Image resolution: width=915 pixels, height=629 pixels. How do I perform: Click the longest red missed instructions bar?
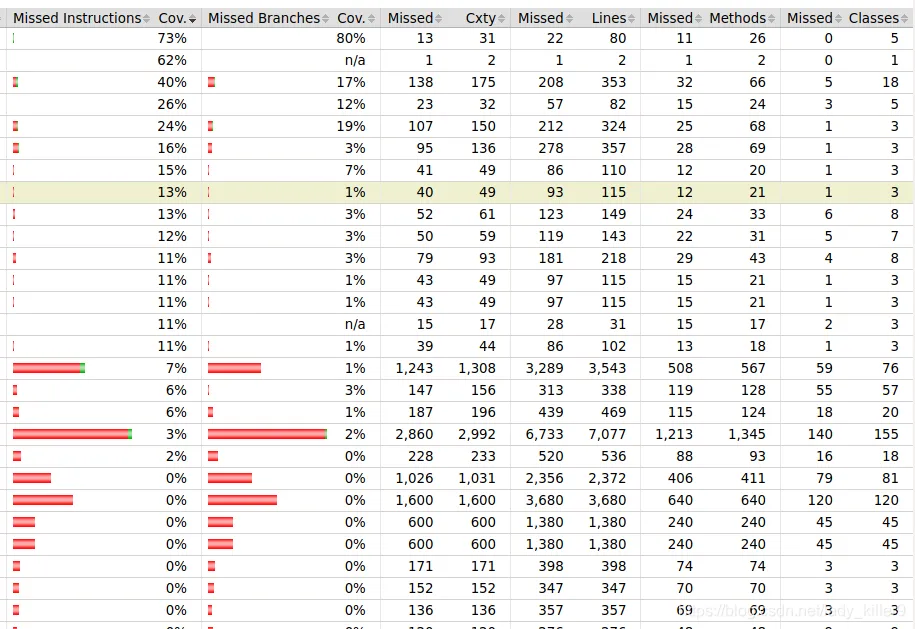(71, 434)
